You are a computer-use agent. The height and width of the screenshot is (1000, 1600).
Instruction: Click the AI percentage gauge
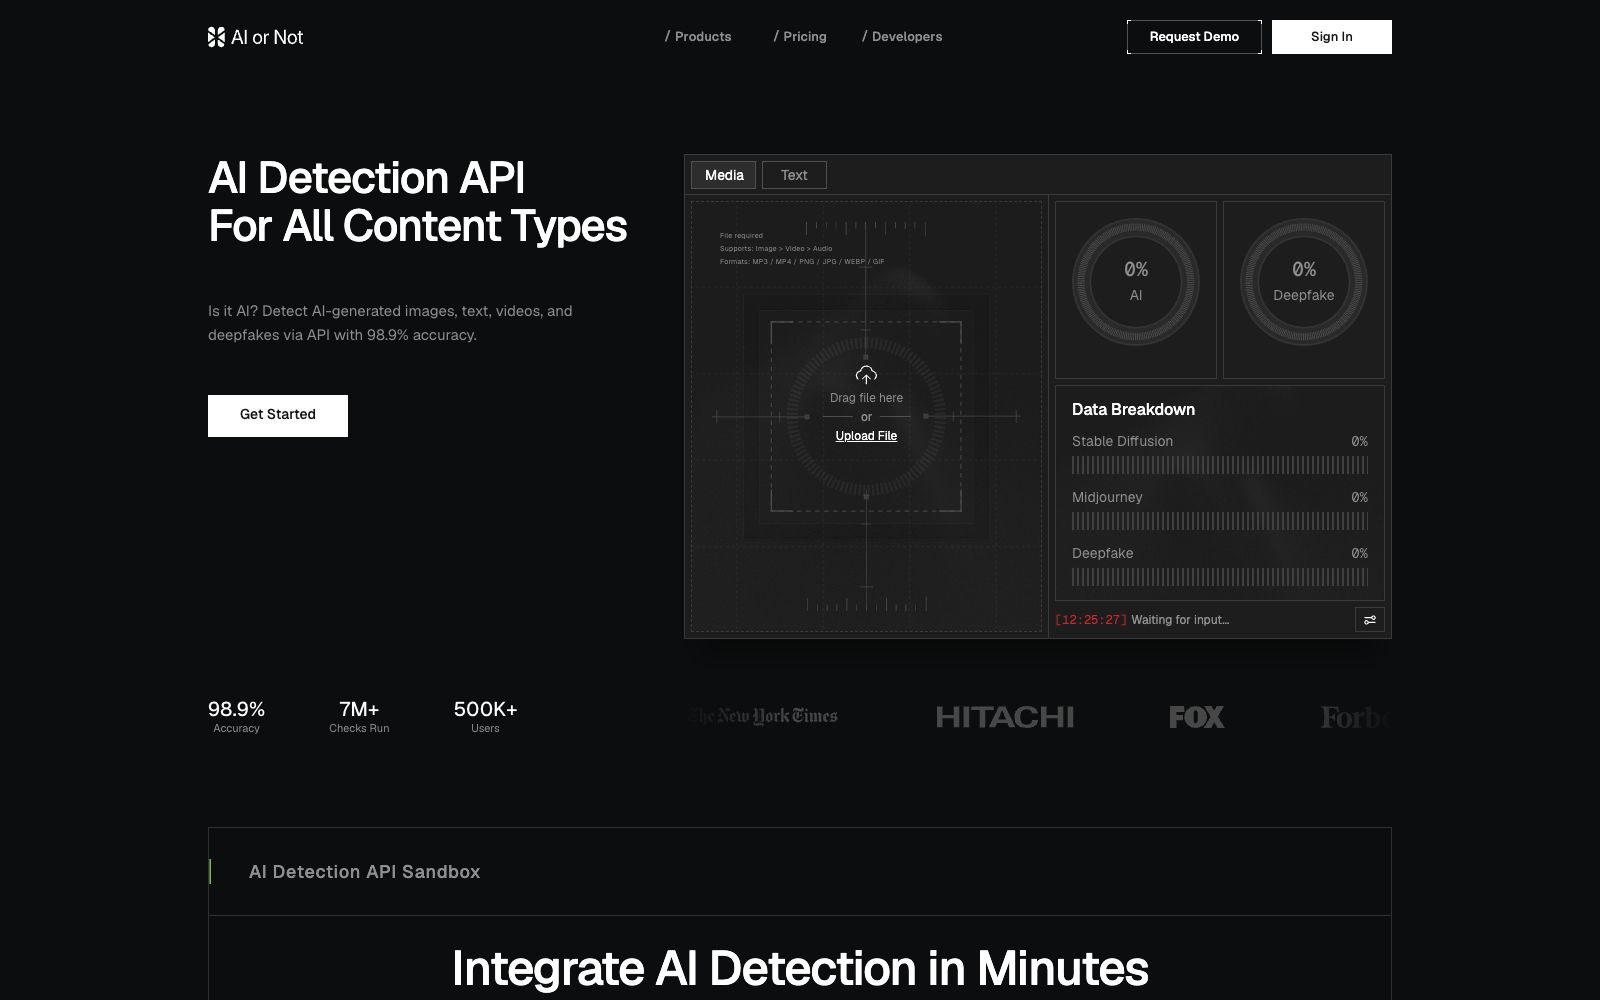1136,282
